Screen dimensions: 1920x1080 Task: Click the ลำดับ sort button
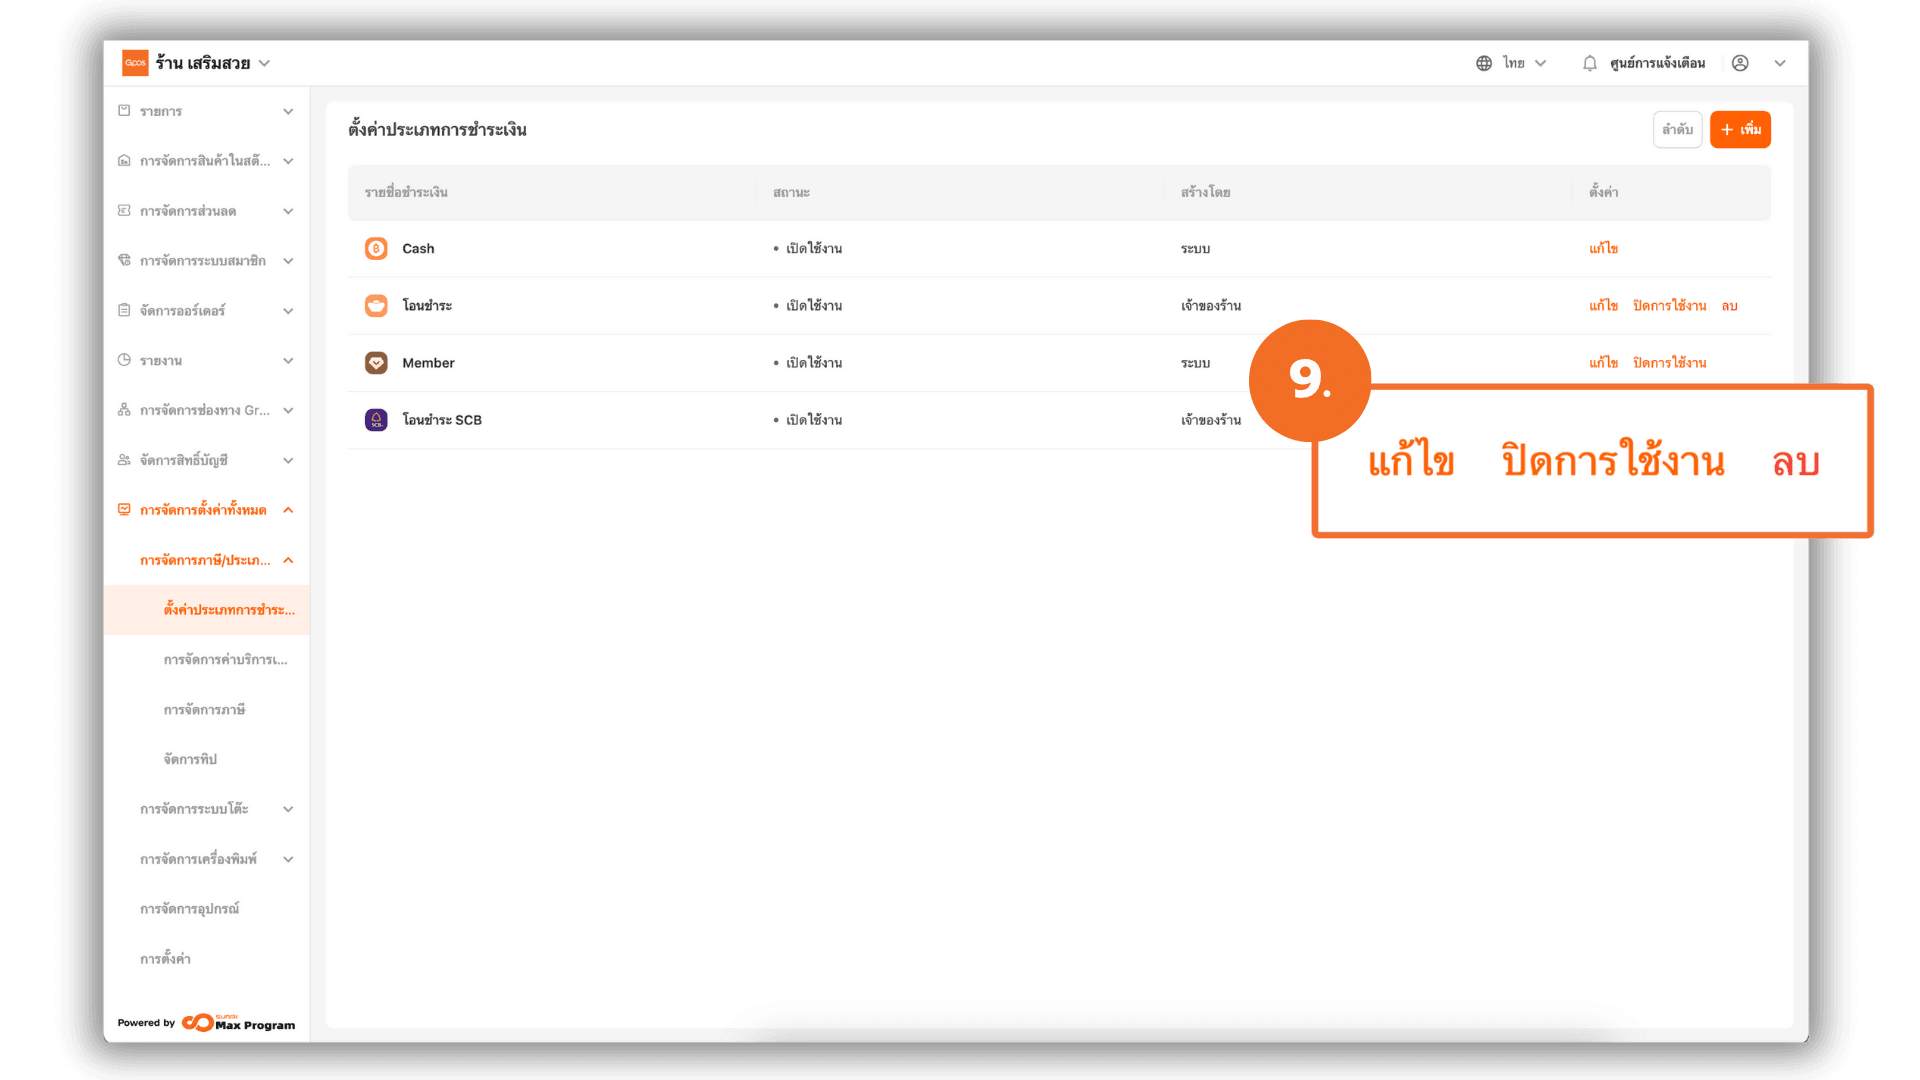[1677, 130]
